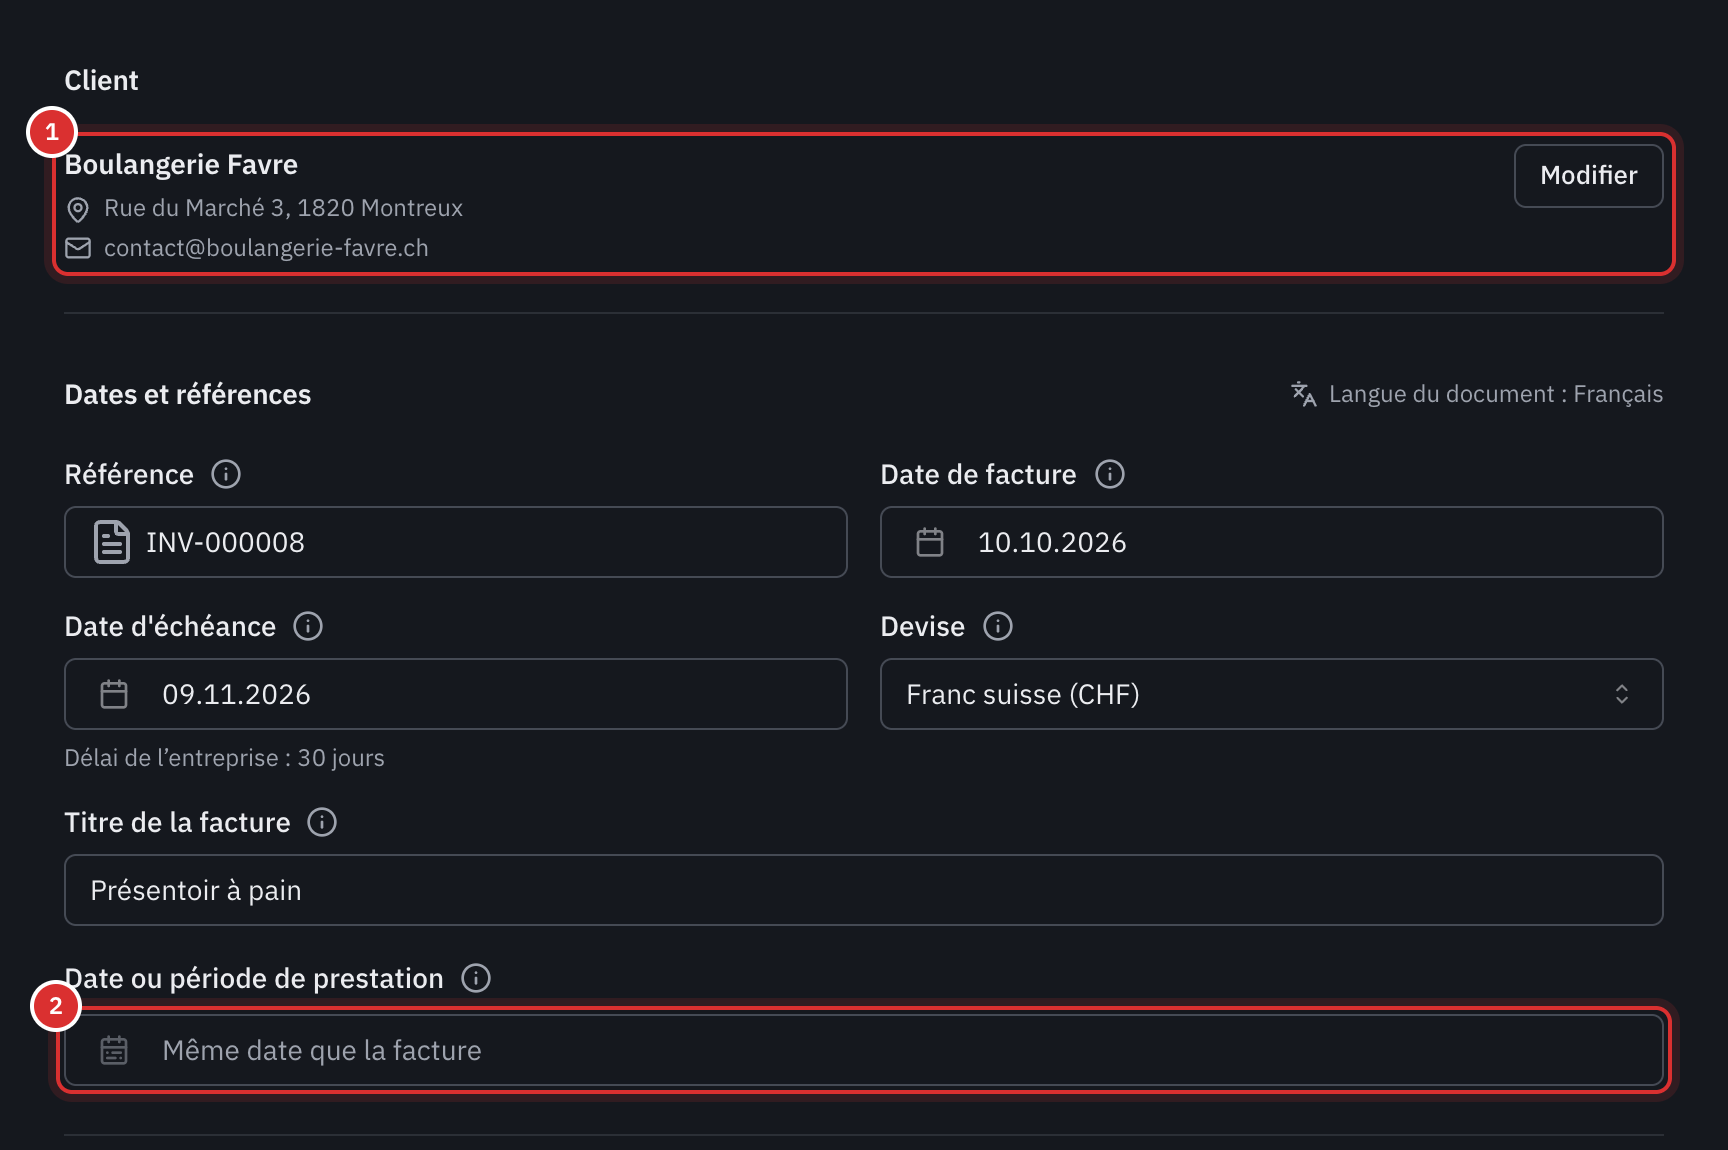The width and height of the screenshot is (1728, 1150).
Task: Click the calendar icon in prestation date field
Action: coord(114,1050)
